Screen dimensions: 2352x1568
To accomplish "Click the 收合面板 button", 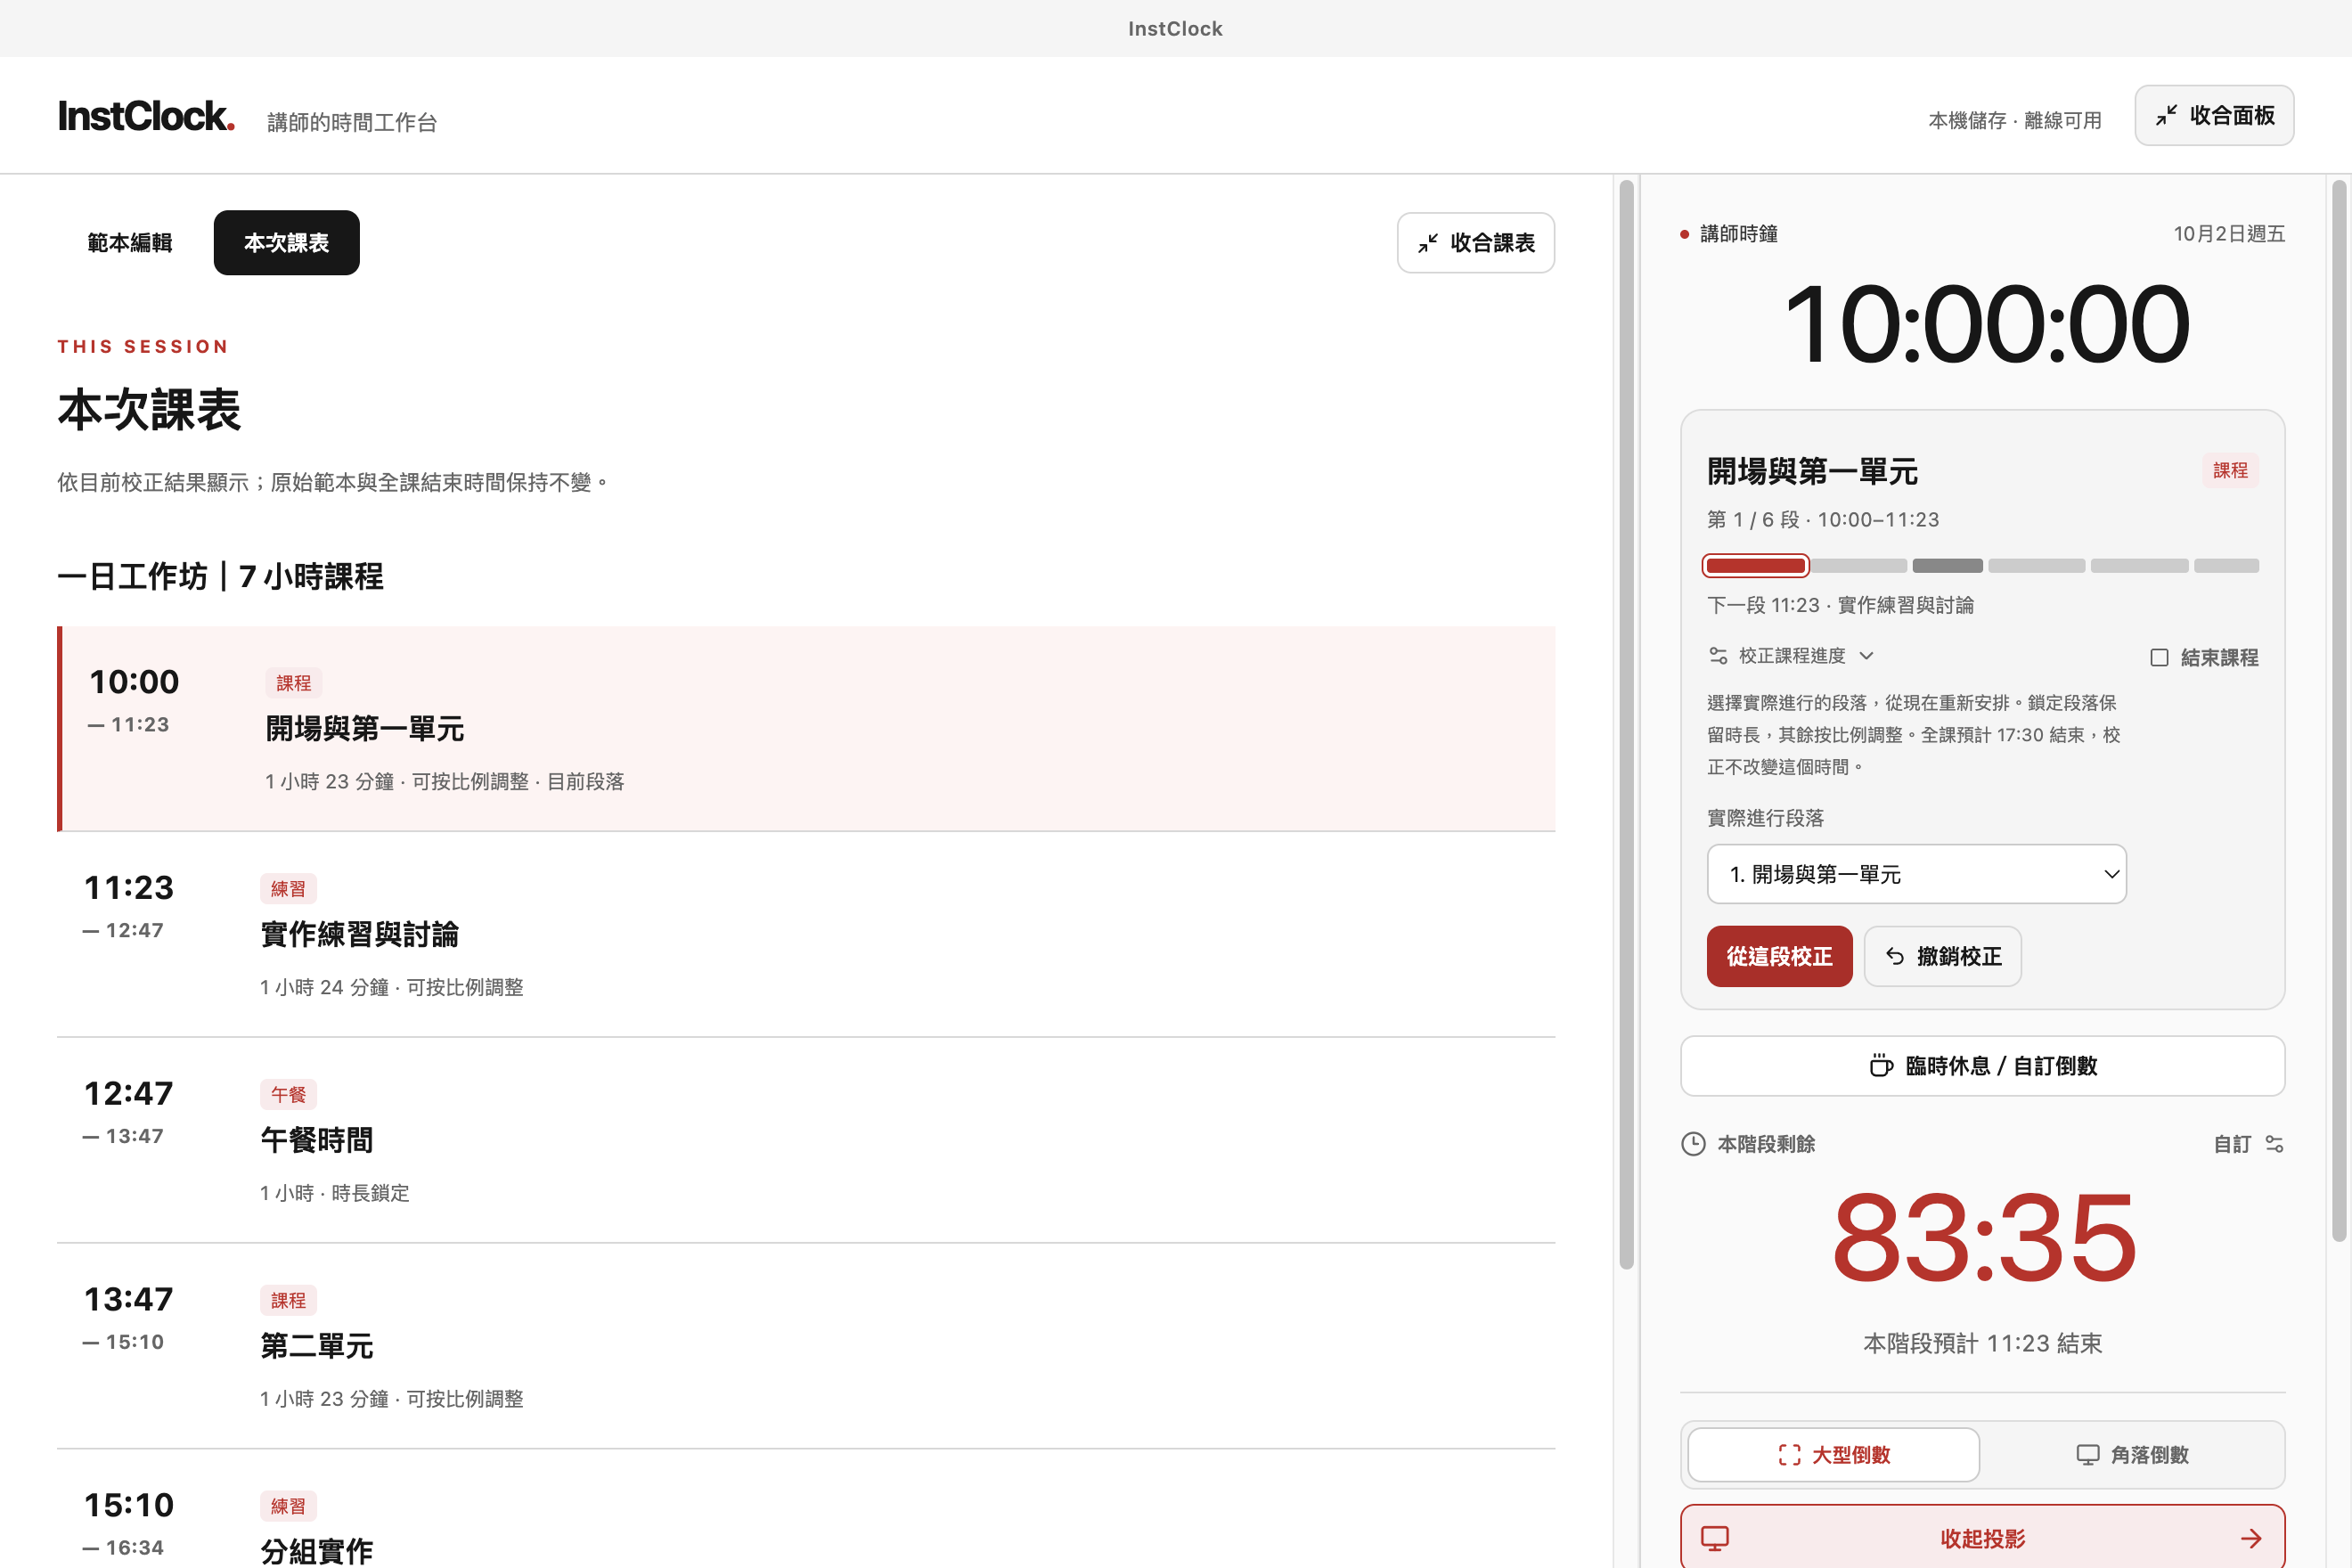I will [2214, 116].
